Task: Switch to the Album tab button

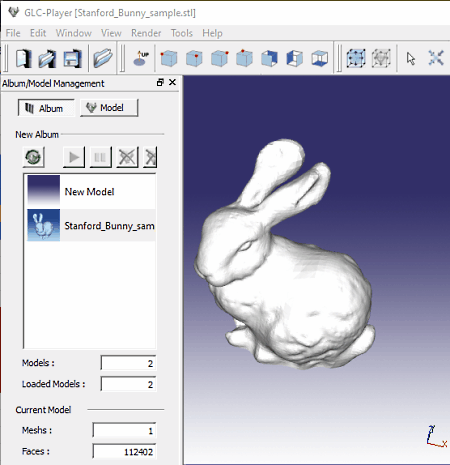Action: click(x=46, y=108)
